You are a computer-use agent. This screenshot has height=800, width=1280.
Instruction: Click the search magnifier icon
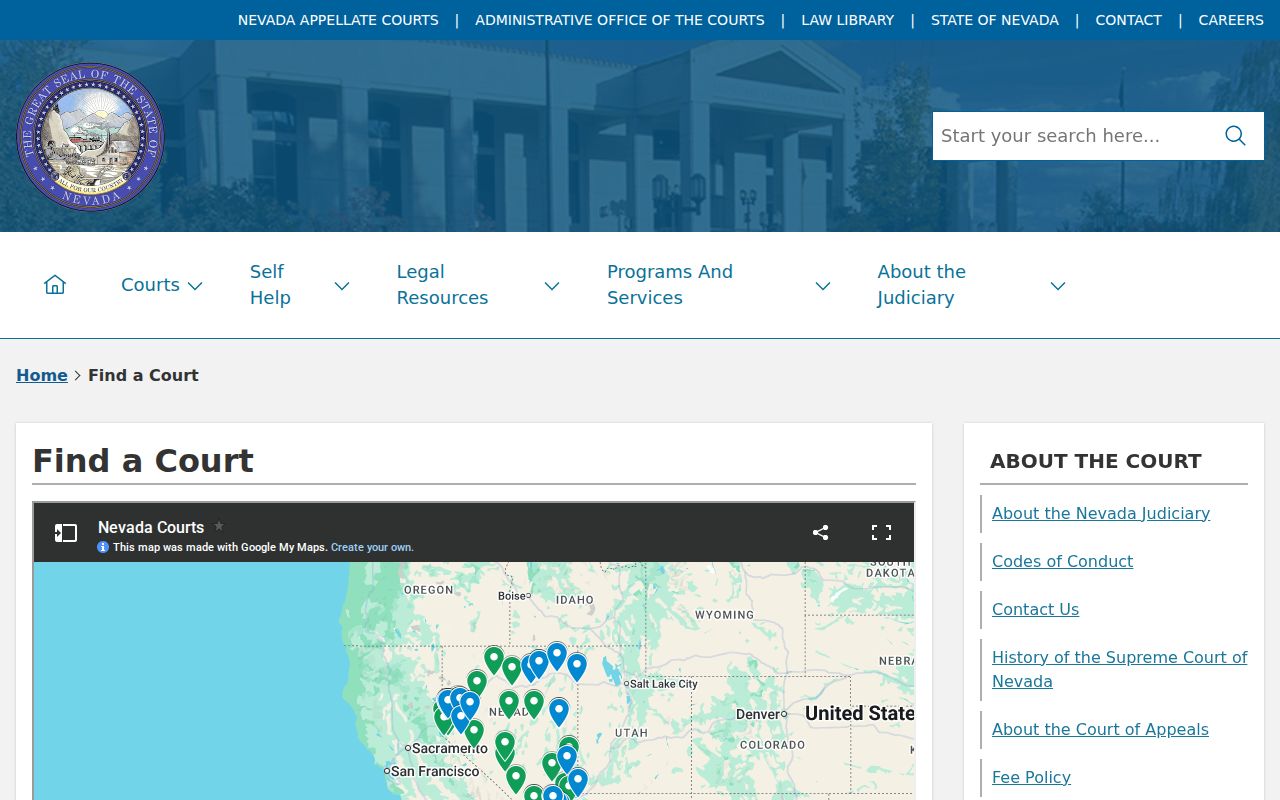(1235, 136)
